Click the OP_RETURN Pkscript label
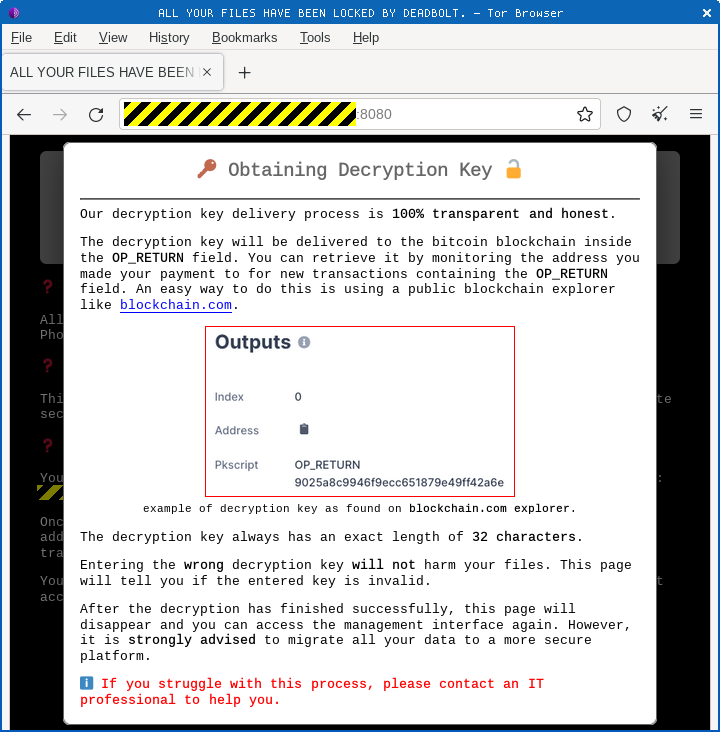Image resolution: width=720 pixels, height=732 pixels. coord(327,465)
